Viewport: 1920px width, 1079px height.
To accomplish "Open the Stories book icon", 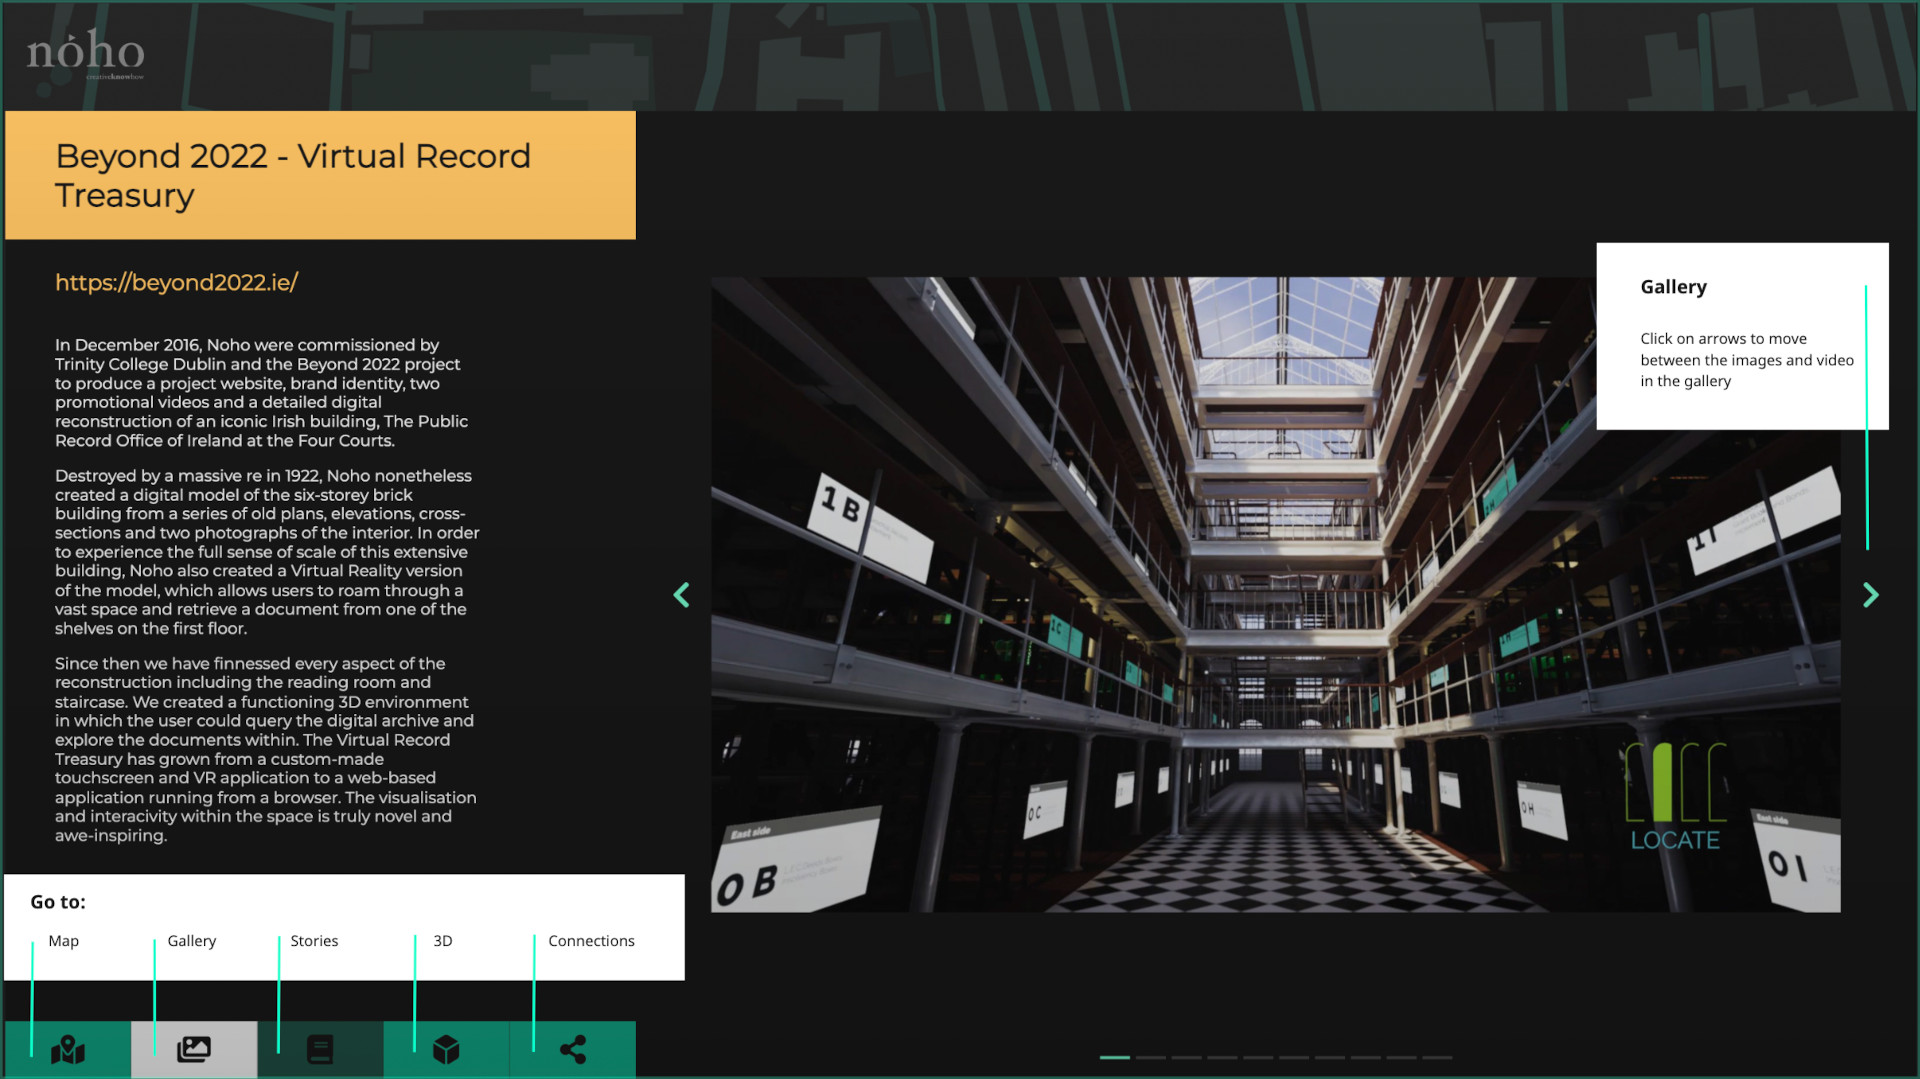I will click(320, 1049).
